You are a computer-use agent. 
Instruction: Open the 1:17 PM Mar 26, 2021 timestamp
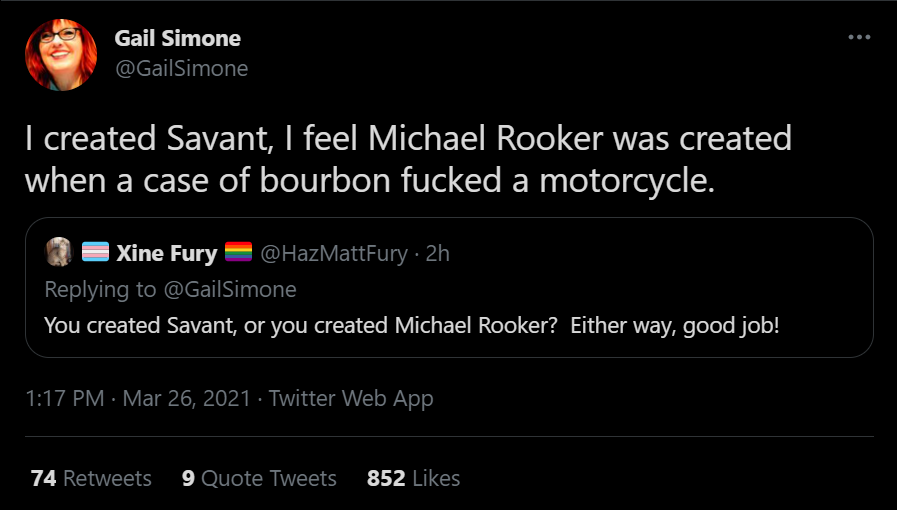coord(138,399)
